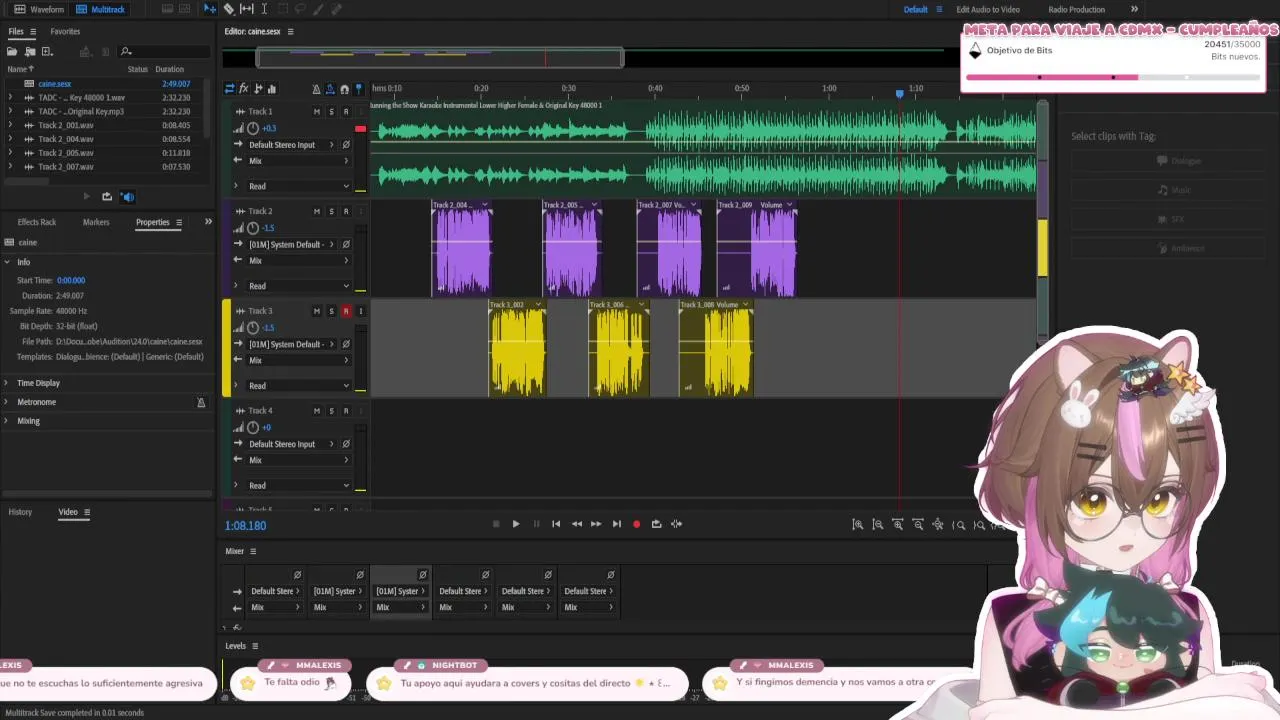Zoom in amplitude icon in zoom controls
This screenshot has height=720, width=1280.
pos(858,524)
